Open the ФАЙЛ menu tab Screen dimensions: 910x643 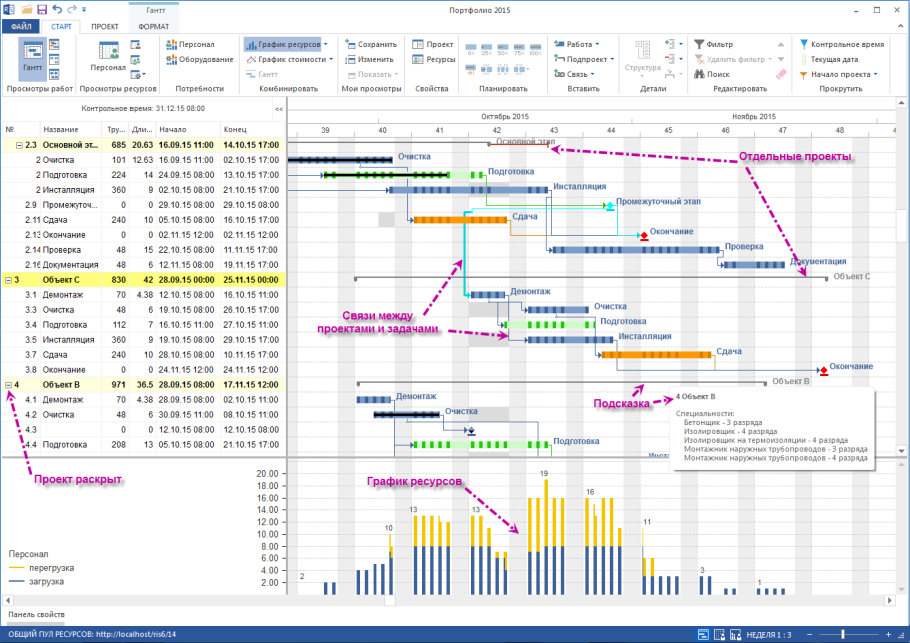point(21,25)
